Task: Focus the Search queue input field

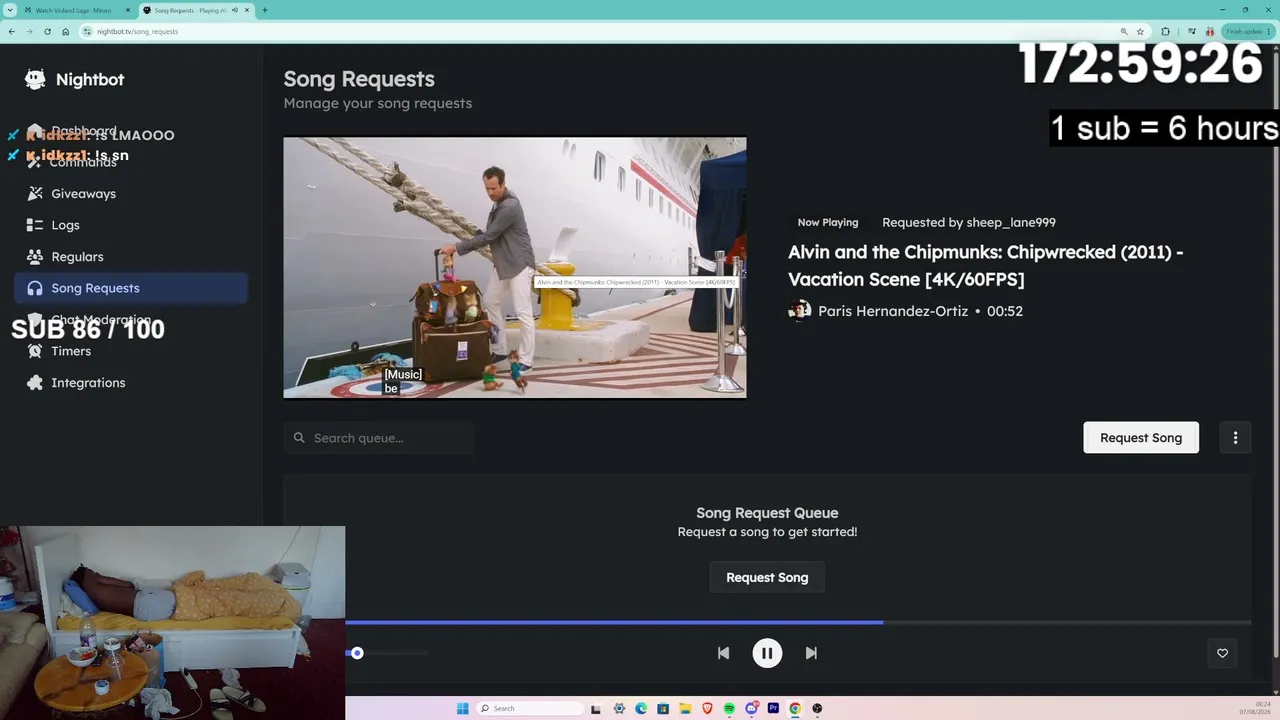Action: pyautogui.click(x=379, y=438)
